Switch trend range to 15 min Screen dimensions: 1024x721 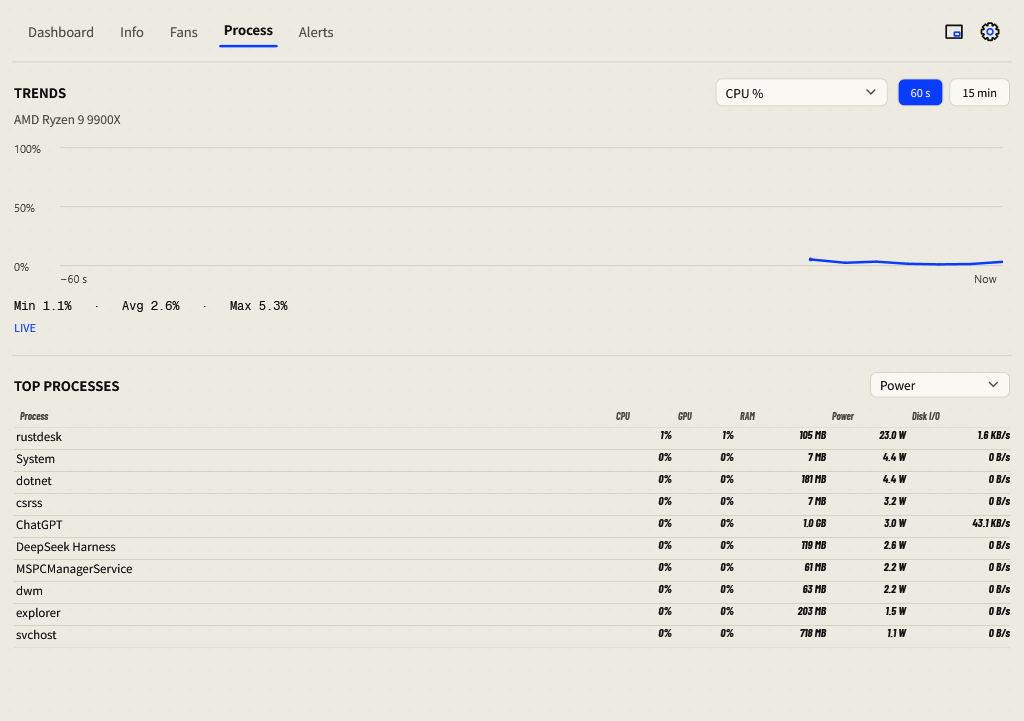[x=979, y=93]
